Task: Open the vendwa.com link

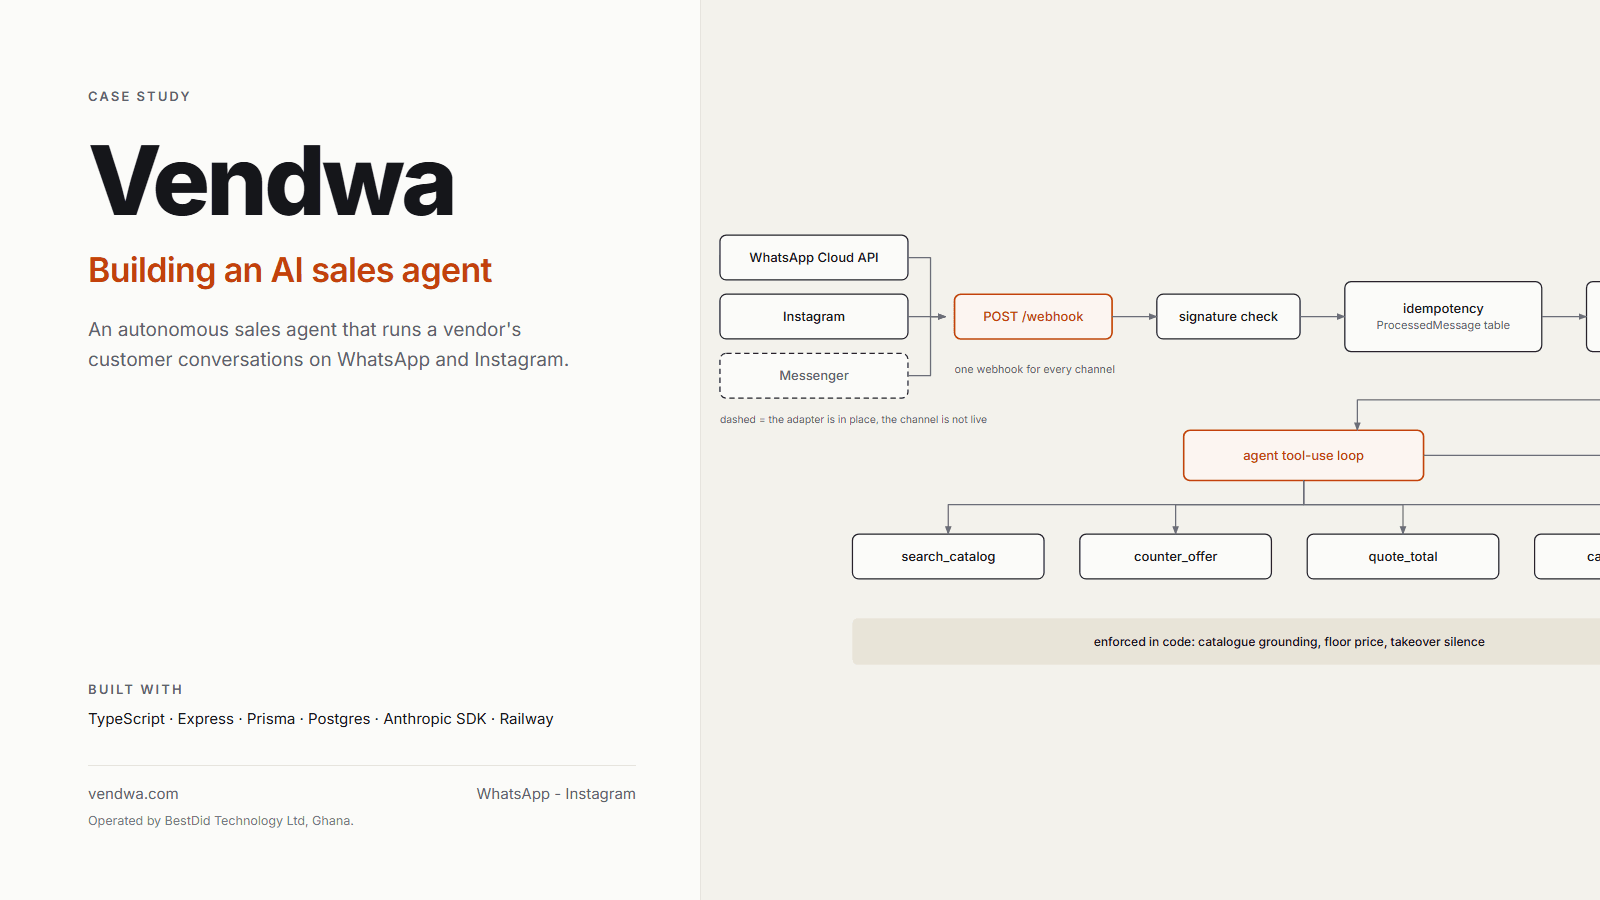Action: [133, 794]
